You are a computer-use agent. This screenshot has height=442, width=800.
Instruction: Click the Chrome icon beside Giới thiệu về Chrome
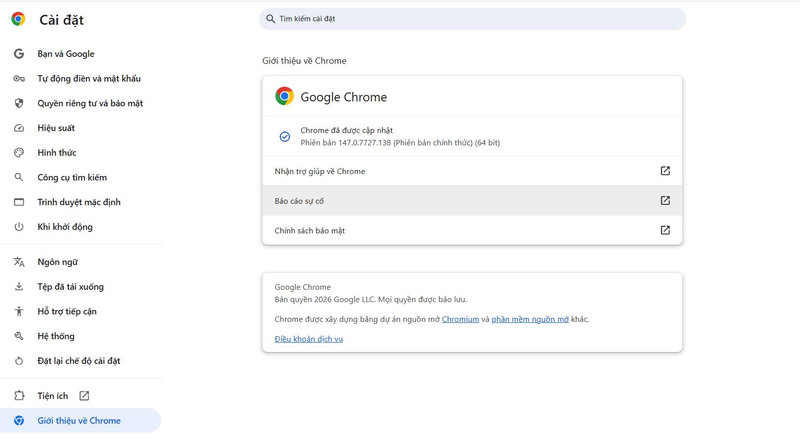[19, 421]
